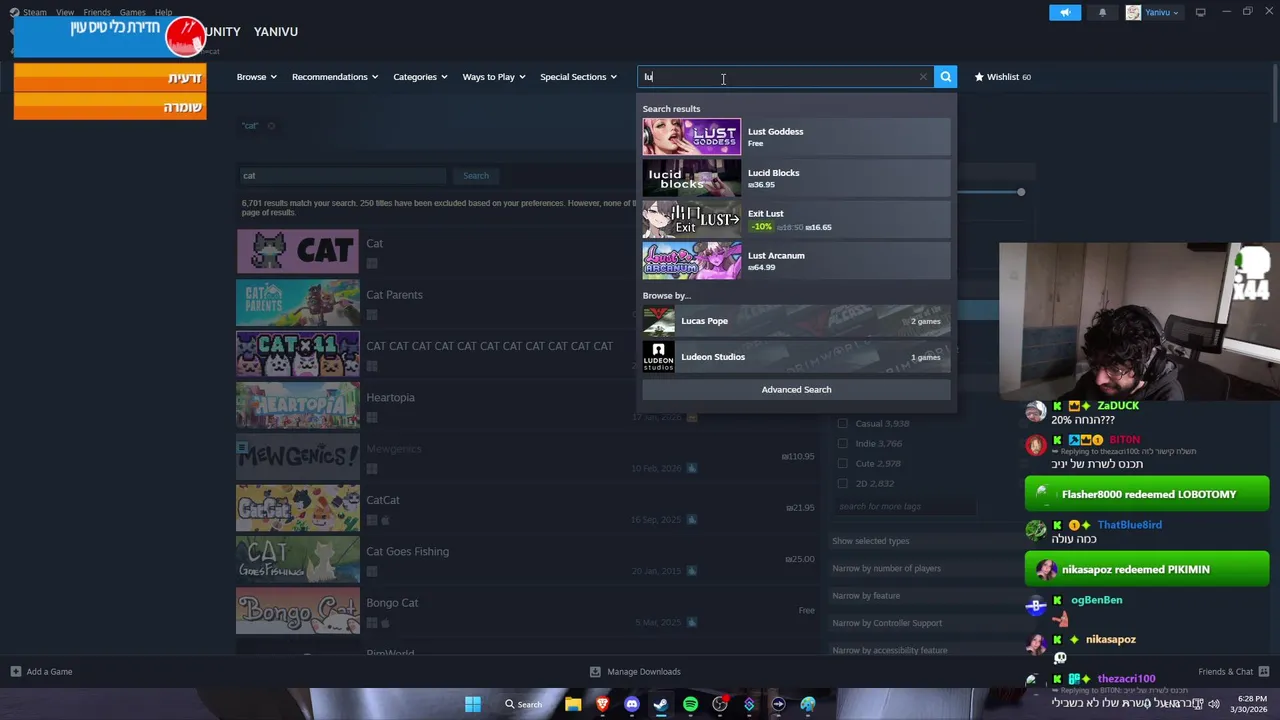Viewport: 1280px width, 720px height.
Task: Expand the Categories dropdown
Action: click(x=420, y=77)
